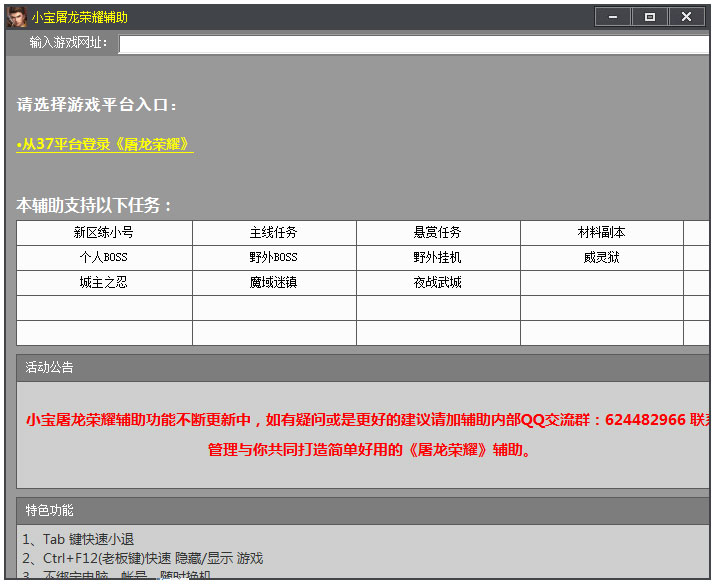The image size is (715, 585).
Task: Click the game URL input field
Action: (x=413, y=44)
